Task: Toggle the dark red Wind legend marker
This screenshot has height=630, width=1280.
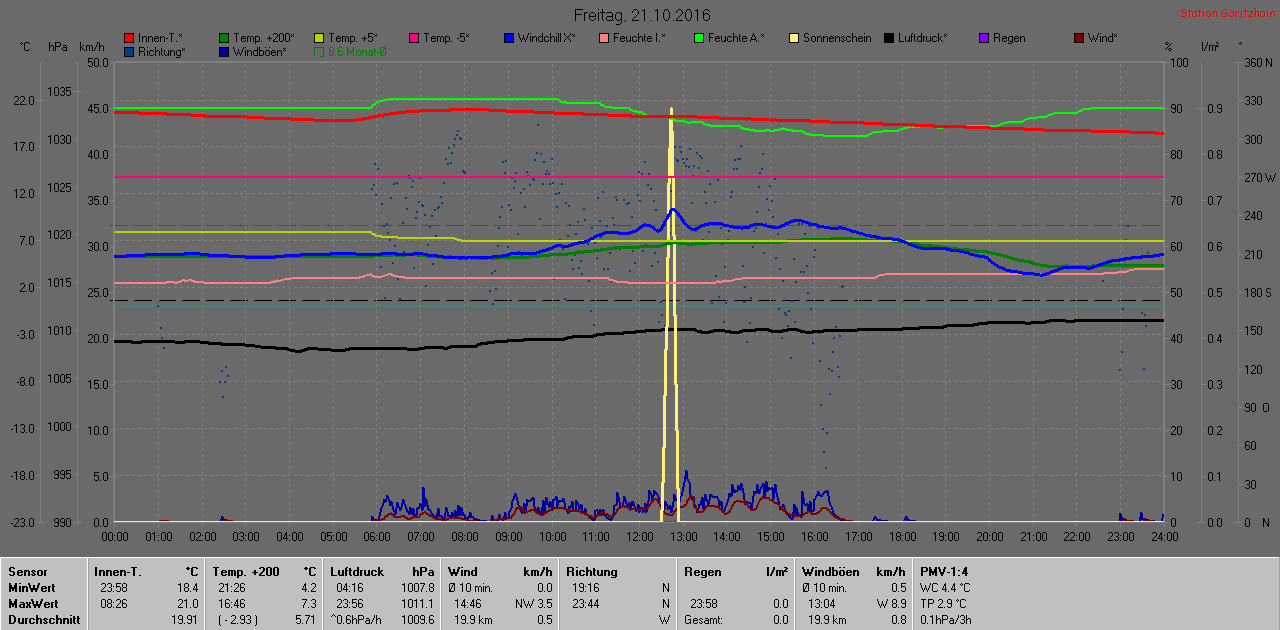Action: 1079,38
